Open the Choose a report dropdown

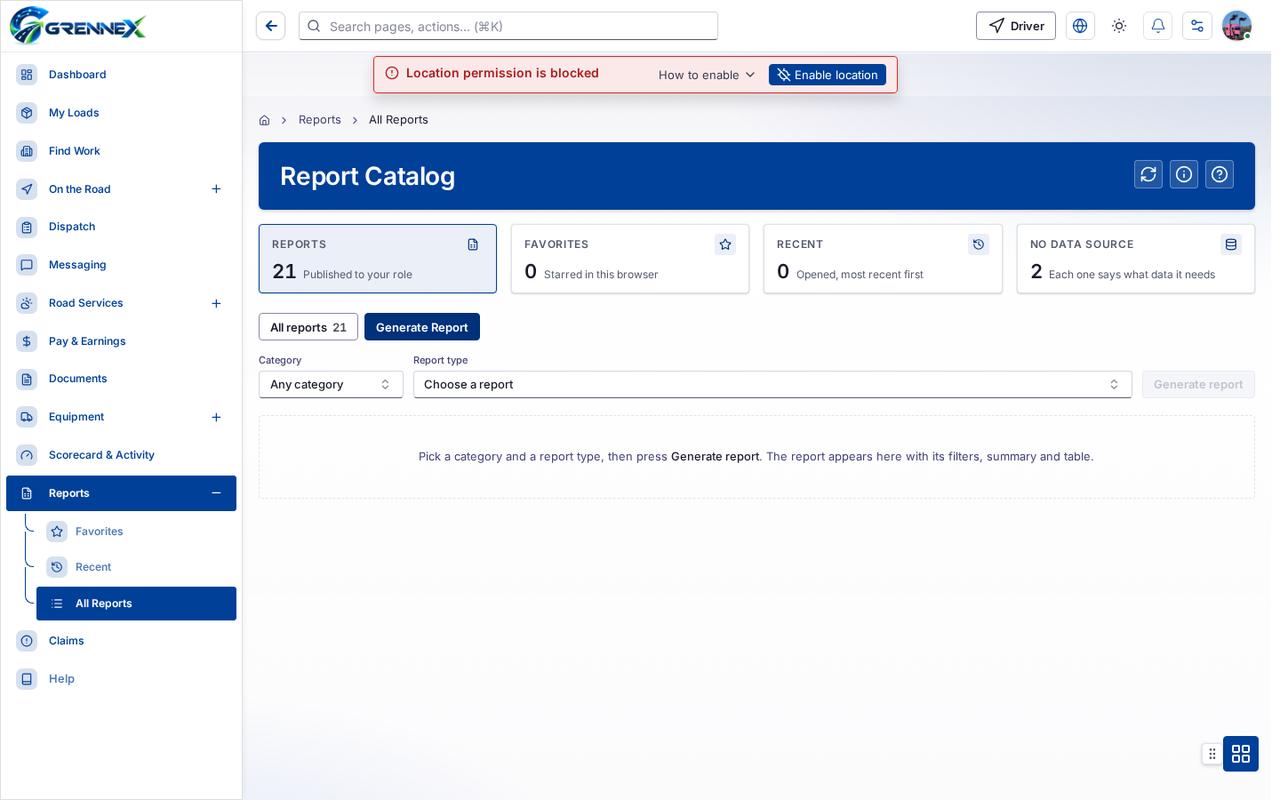[772, 384]
